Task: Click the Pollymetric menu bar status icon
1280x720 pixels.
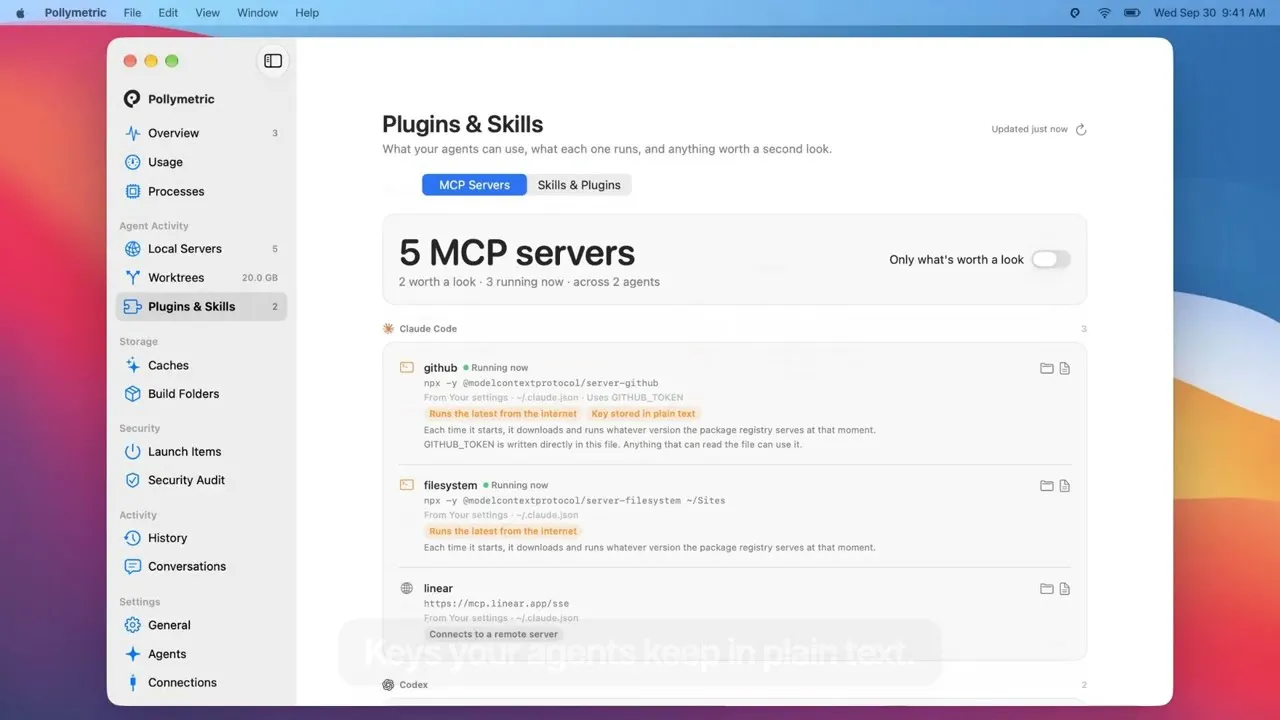Action: pos(1075,13)
